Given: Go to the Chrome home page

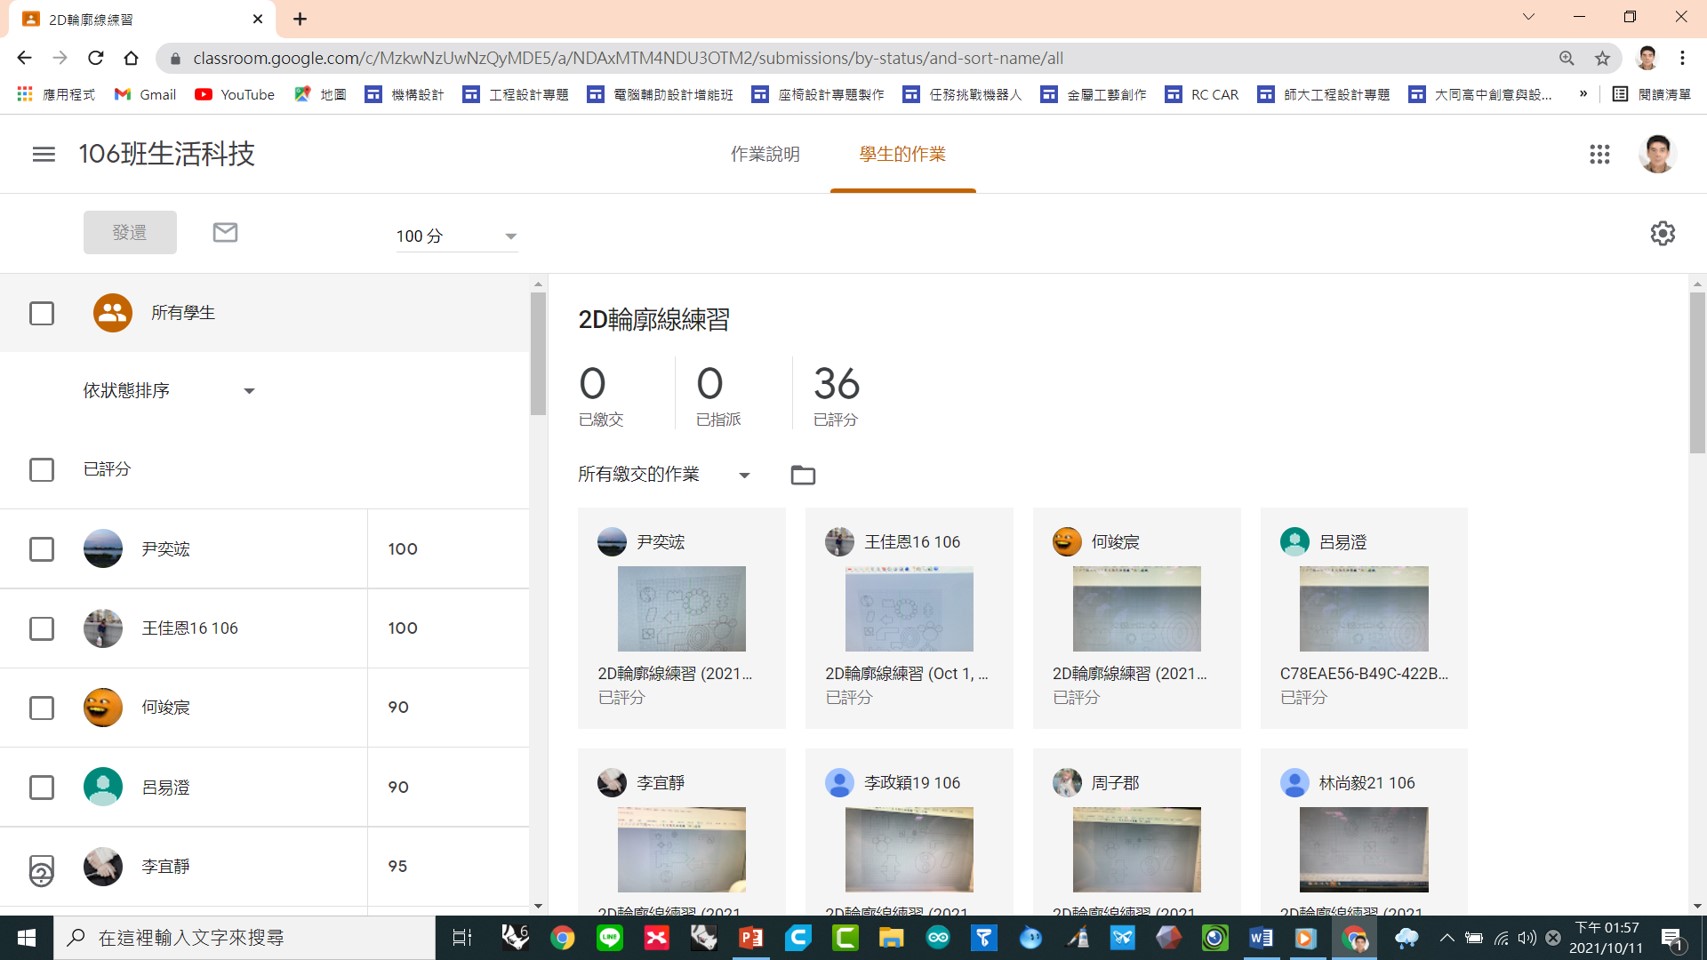Looking at the screenshot, I should pyautogui.click(x=131, y=58).
